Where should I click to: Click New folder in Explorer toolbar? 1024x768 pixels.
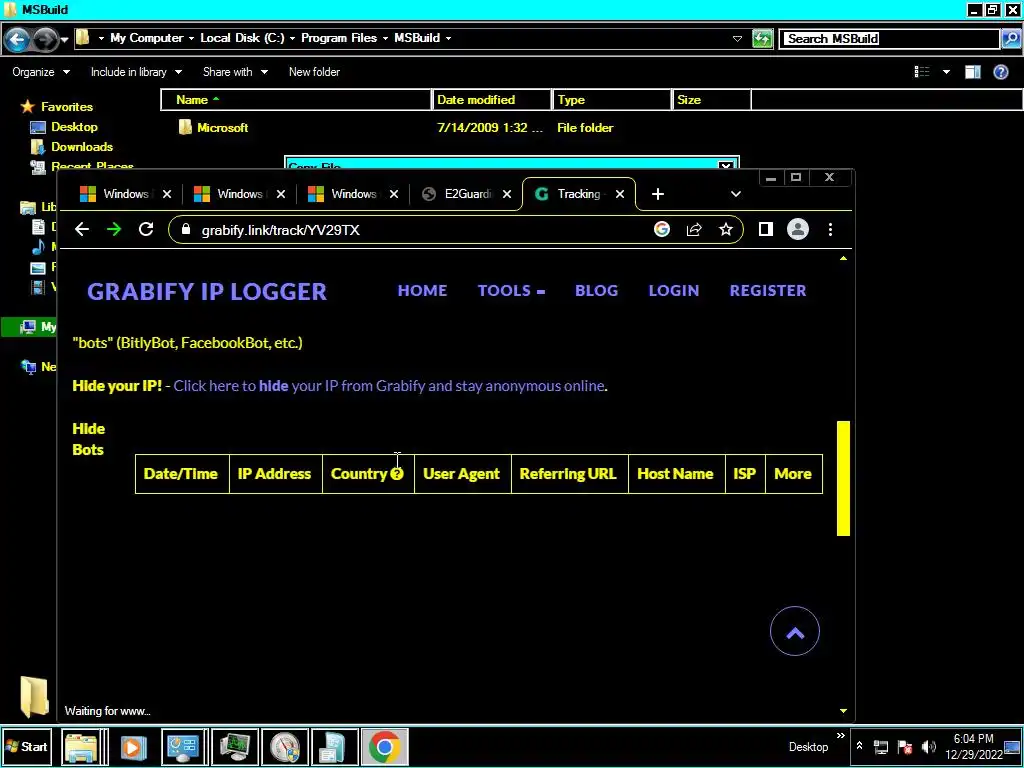314,72
